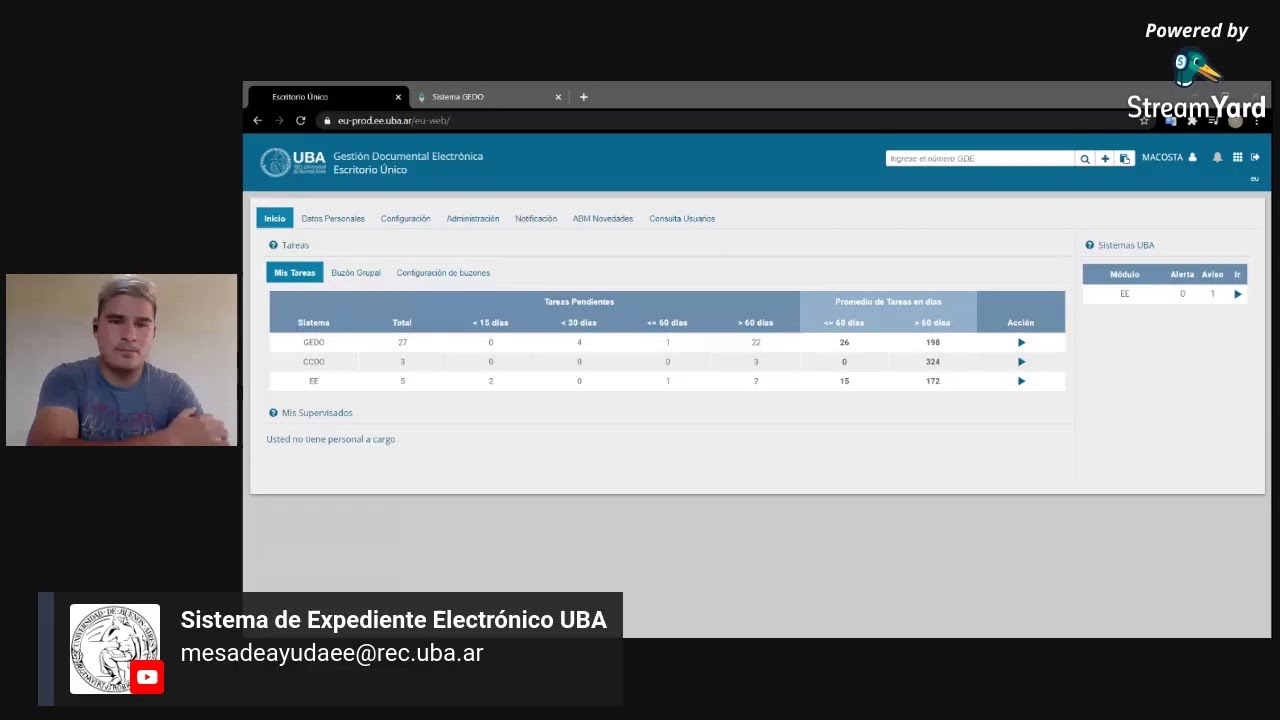Image resolution: width=1280 pixels, height=720 pixels.
Task: Click the EE average value 172
Action: 932,381
